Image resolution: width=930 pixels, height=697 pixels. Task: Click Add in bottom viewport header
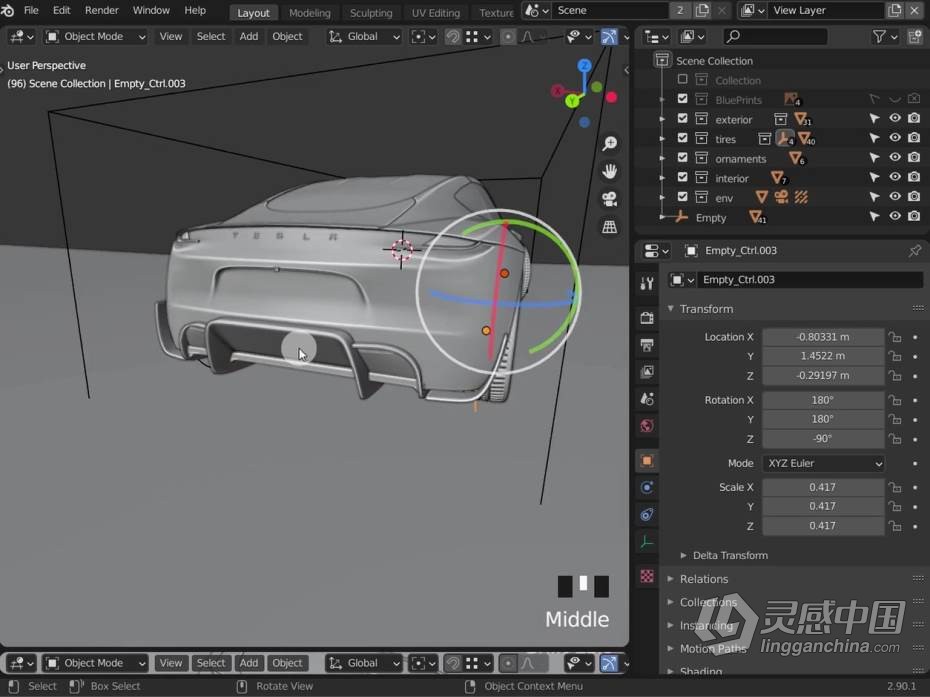coord(249,663)
